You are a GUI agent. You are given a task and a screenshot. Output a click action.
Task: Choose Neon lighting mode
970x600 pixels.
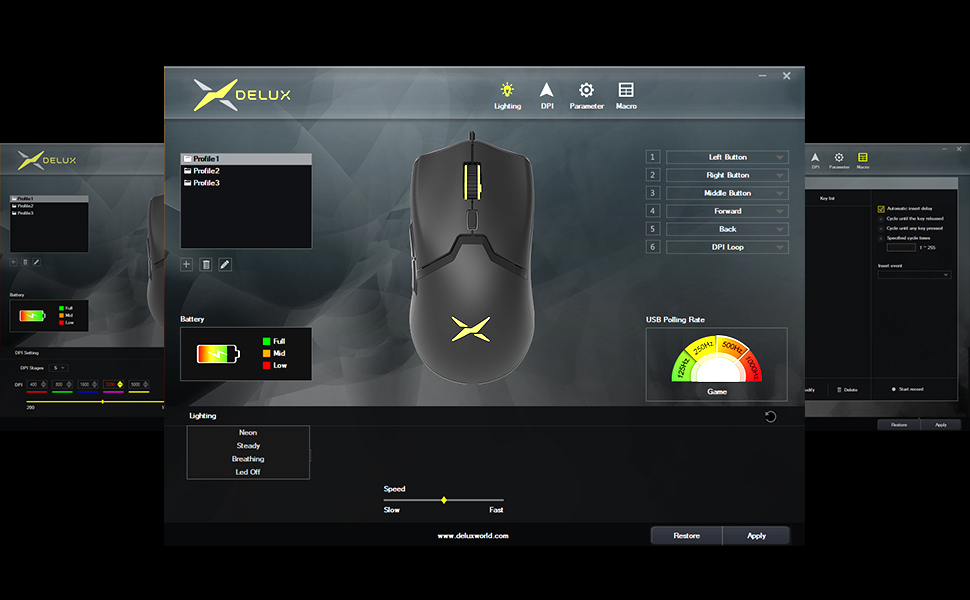pyautogui.click(x=248, y=432)
